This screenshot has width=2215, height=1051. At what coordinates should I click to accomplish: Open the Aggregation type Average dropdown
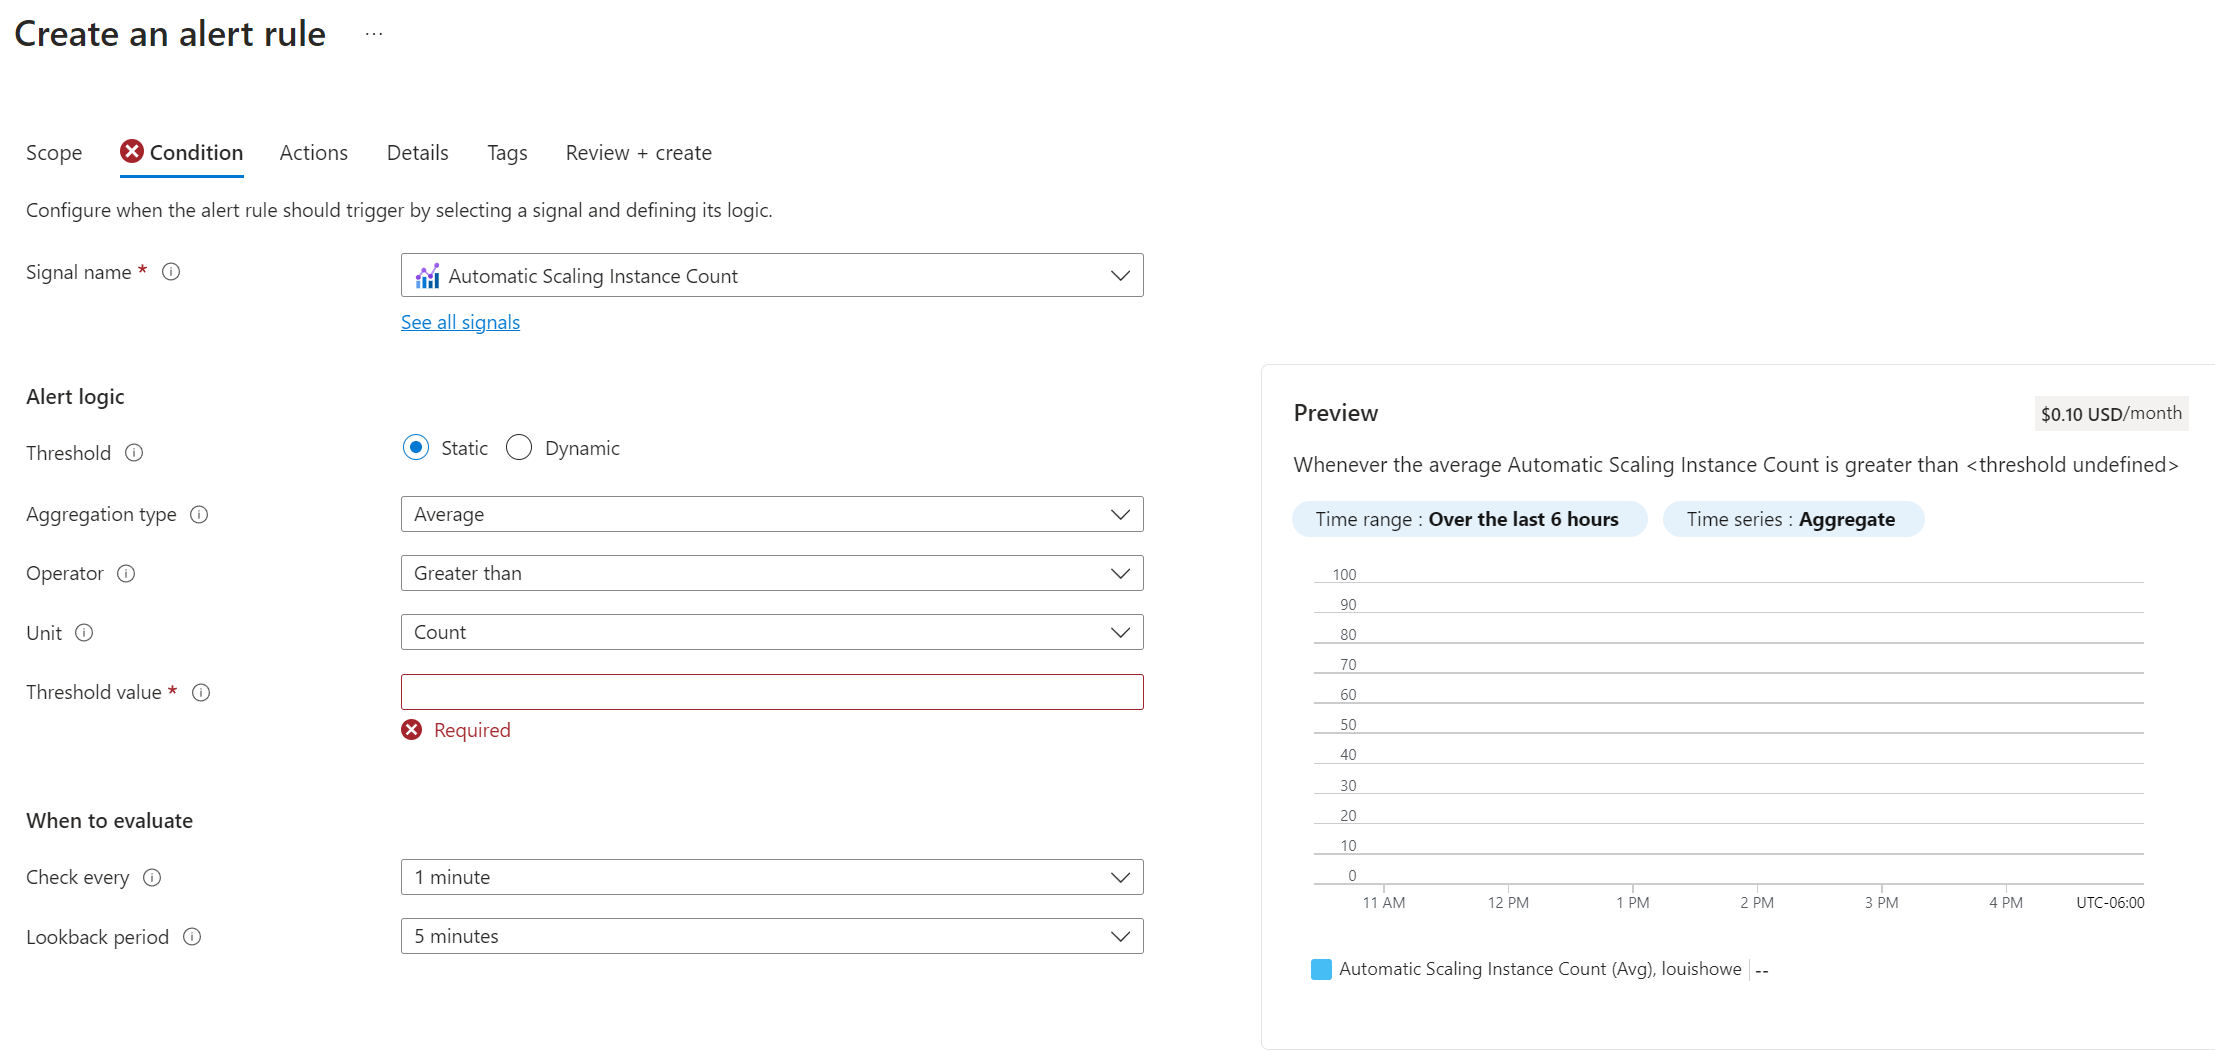pos(772,514)
